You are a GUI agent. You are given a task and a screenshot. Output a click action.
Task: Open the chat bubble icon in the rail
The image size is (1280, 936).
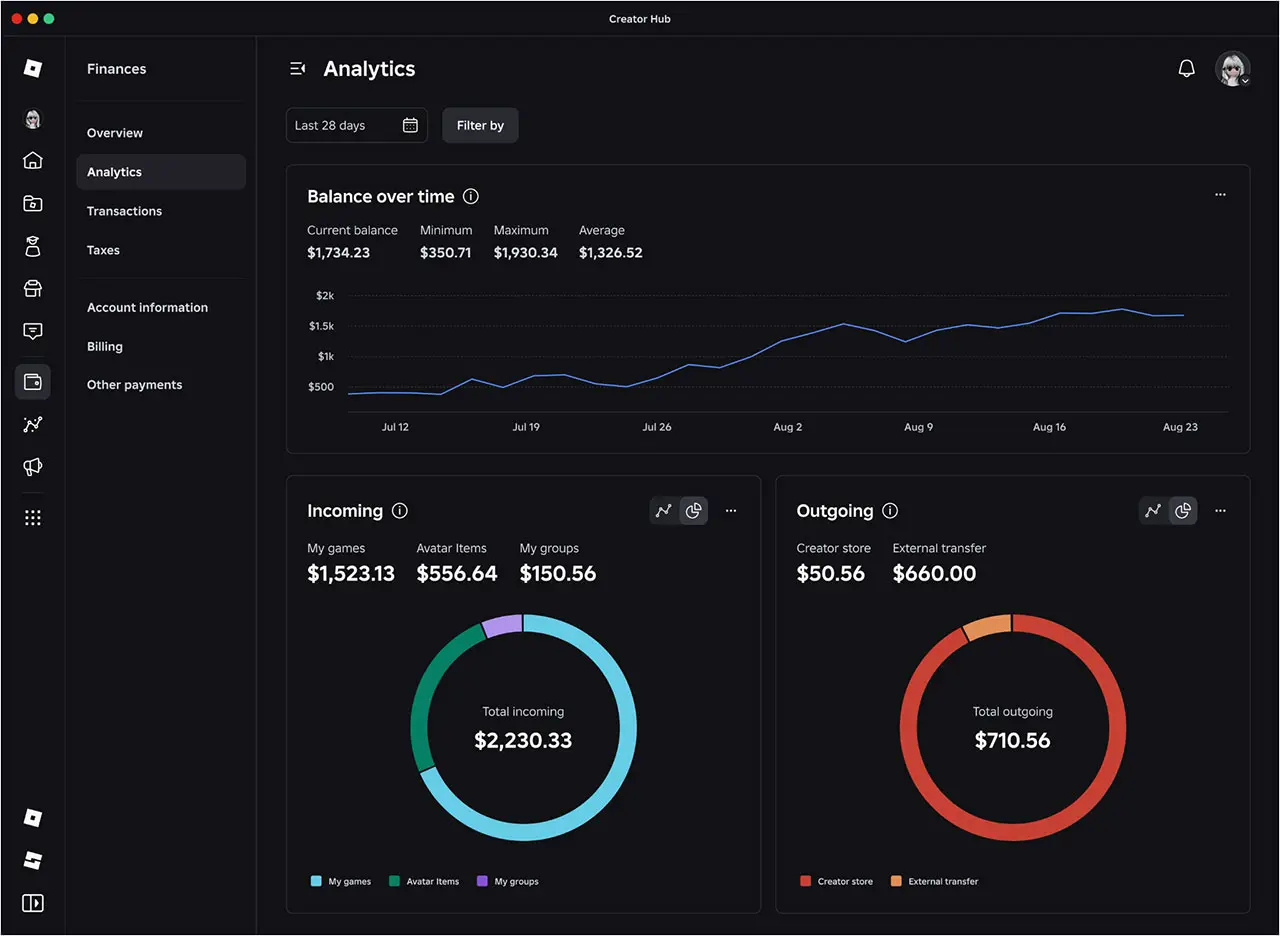pyautogui.click(x=33, y=331)
